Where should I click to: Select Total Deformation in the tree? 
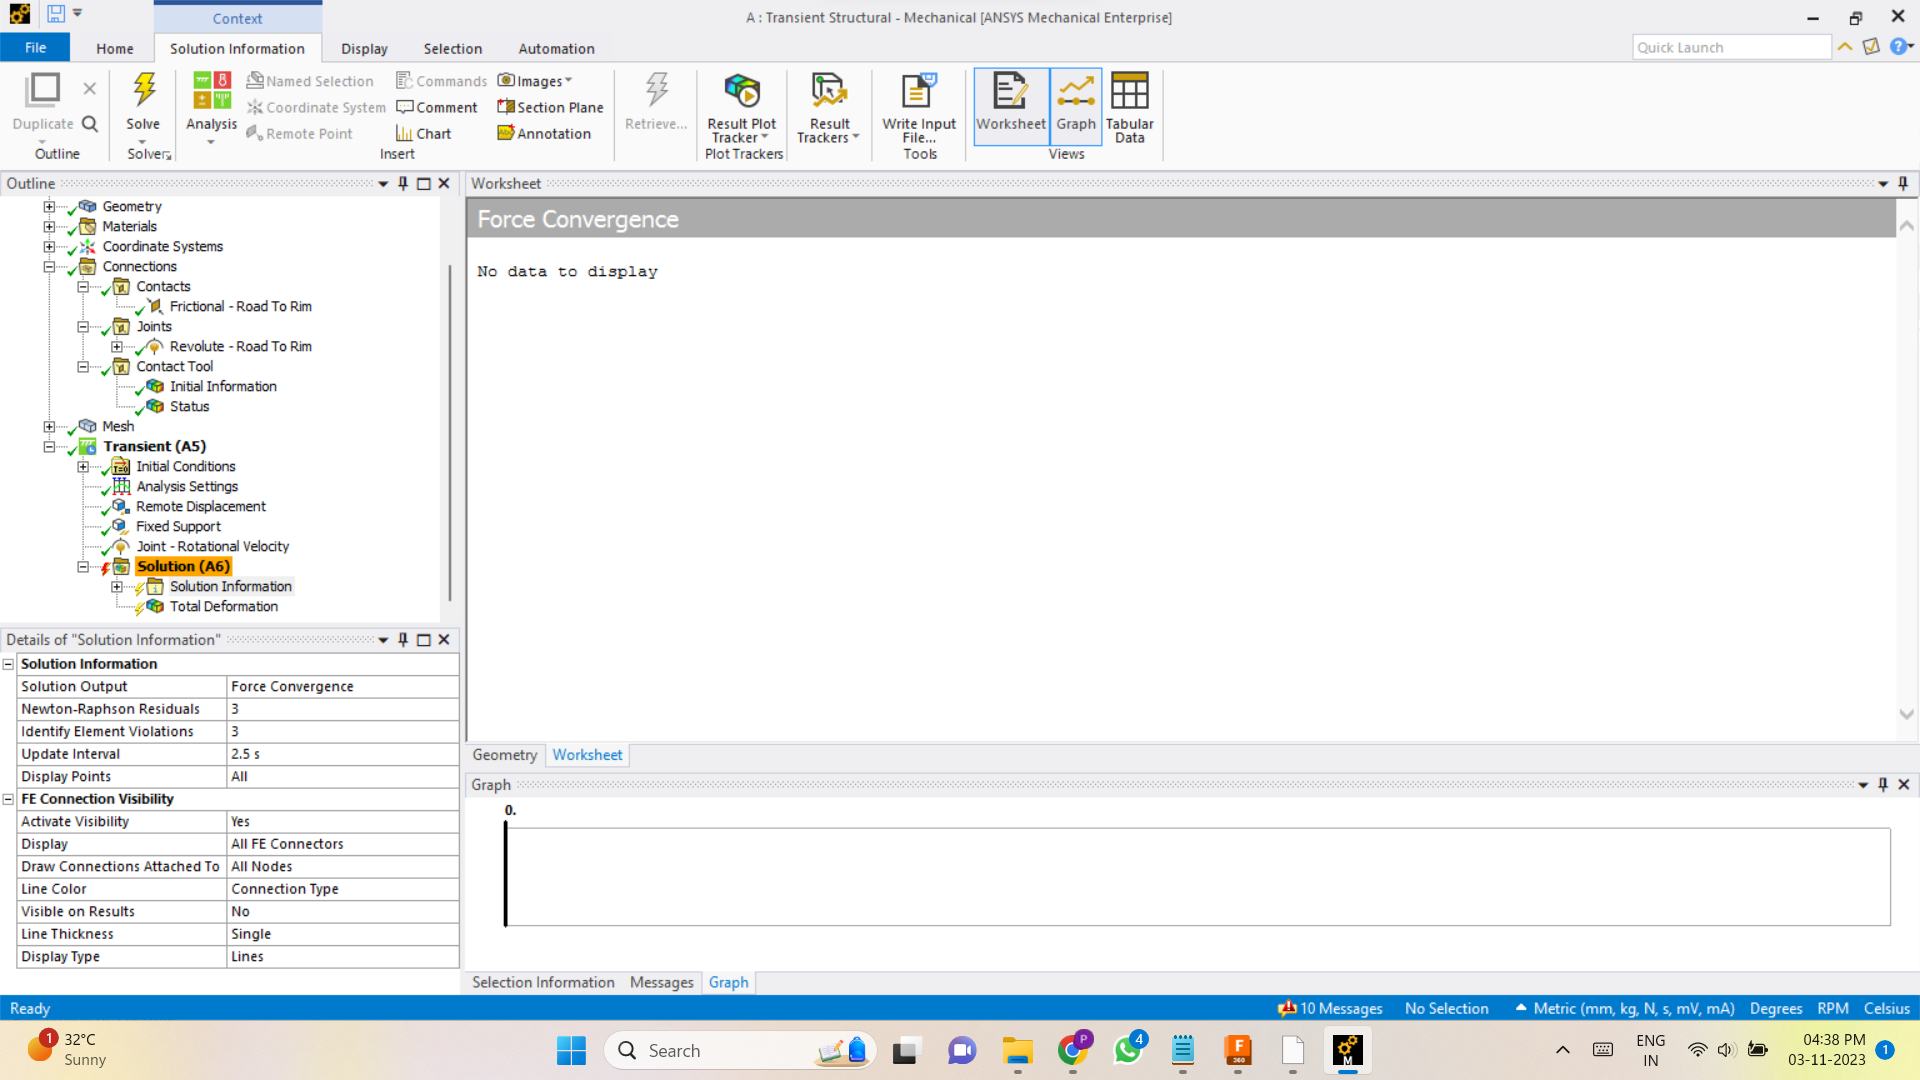[x=224, y=607]
